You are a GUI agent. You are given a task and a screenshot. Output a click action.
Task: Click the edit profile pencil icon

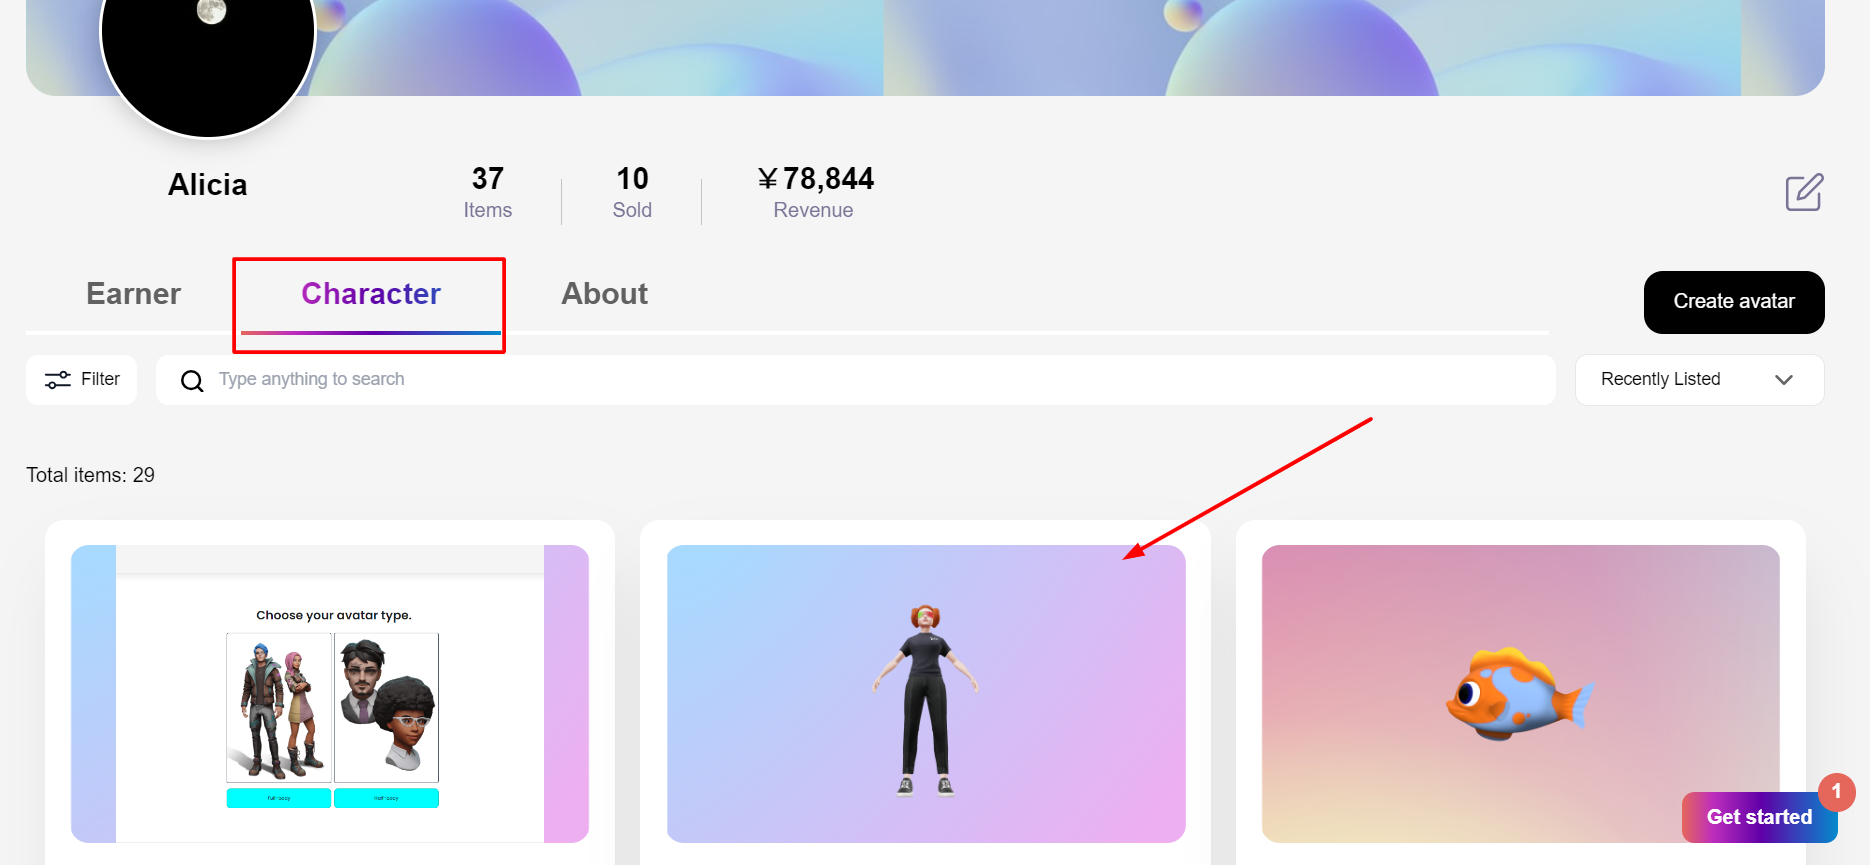click(x=1804, y=192)
